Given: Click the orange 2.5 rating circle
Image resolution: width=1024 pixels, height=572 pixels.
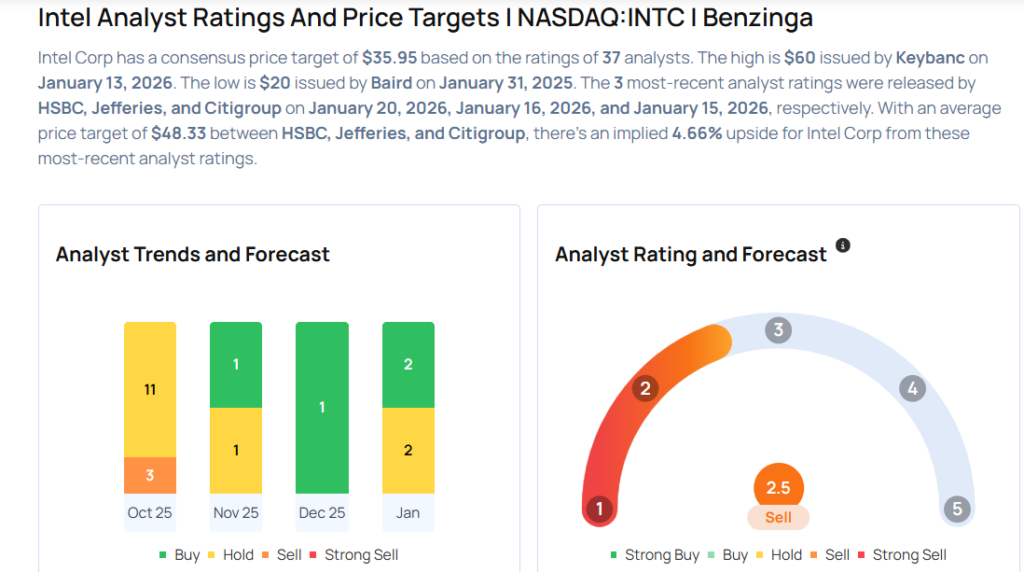Looking at the screenshot, I should pyautogui.click(x=778, y=488).
